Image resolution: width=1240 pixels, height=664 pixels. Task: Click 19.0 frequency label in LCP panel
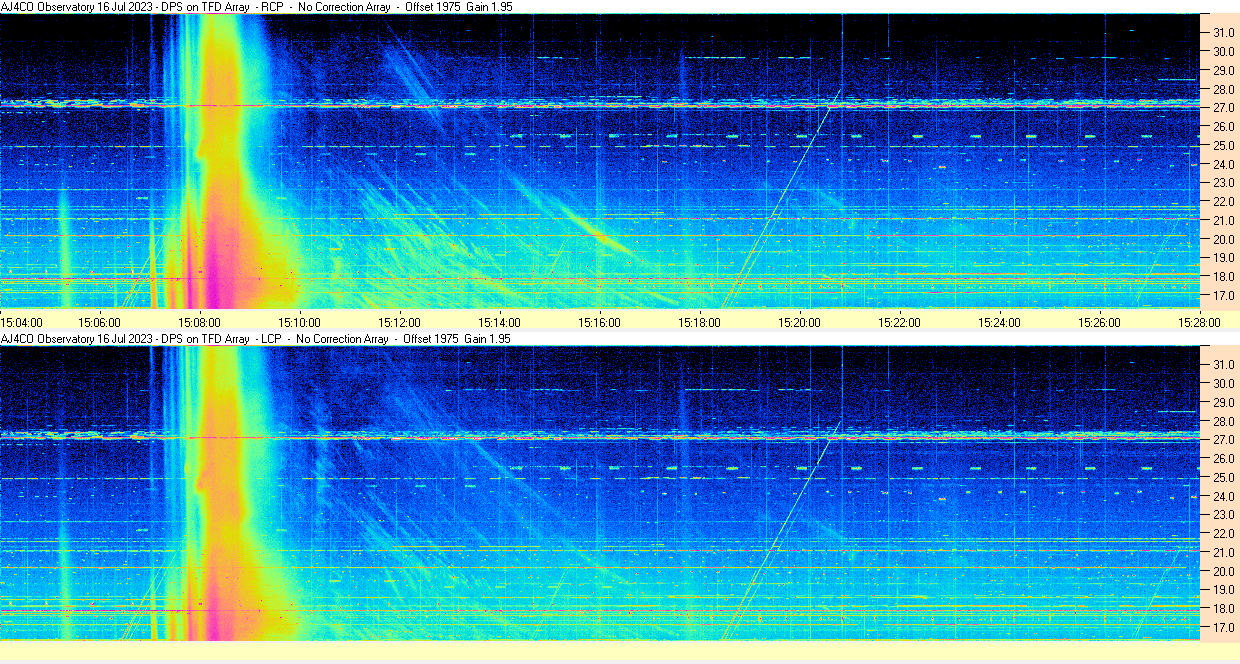(1224, 590)
